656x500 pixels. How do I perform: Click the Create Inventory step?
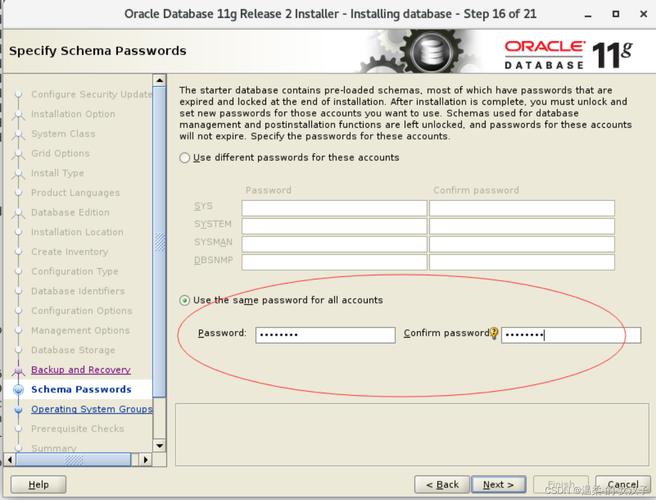(69, 252)
